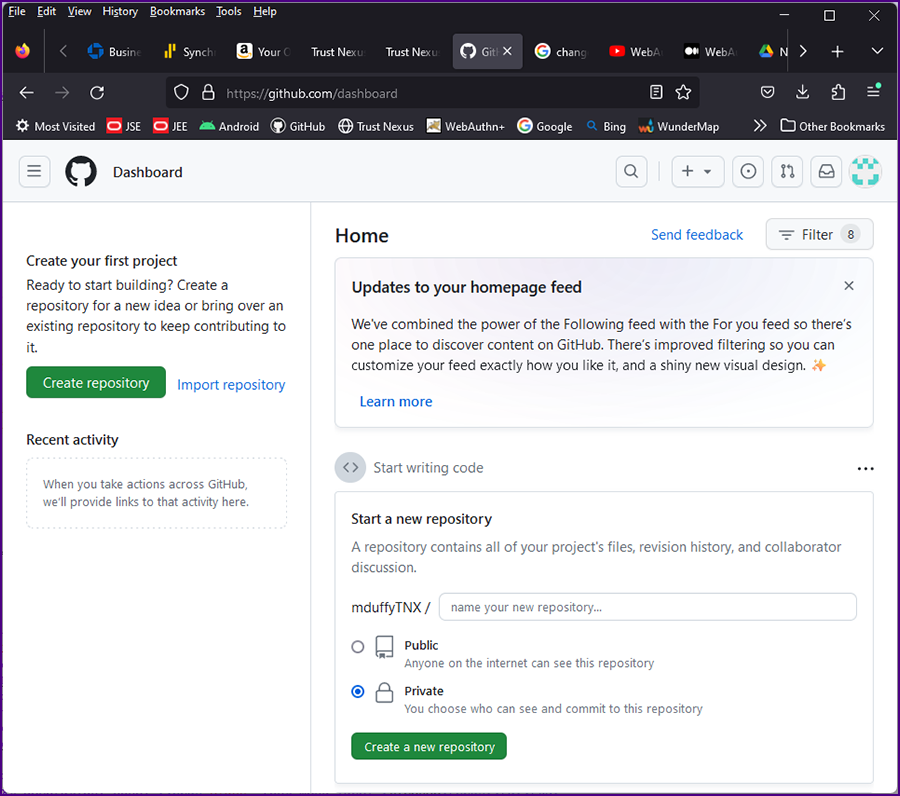Reload the current GitHub page
900x796 pixels.
[97, 92]
